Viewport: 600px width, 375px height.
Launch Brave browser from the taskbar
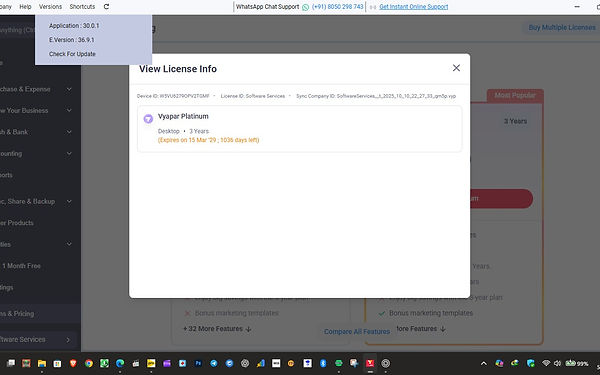[73, 363]
